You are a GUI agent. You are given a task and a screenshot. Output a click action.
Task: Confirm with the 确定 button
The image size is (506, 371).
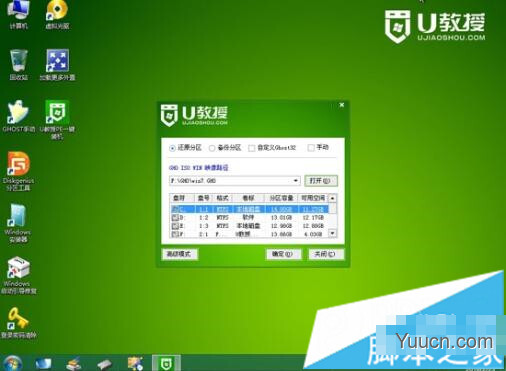coord(283,254)
